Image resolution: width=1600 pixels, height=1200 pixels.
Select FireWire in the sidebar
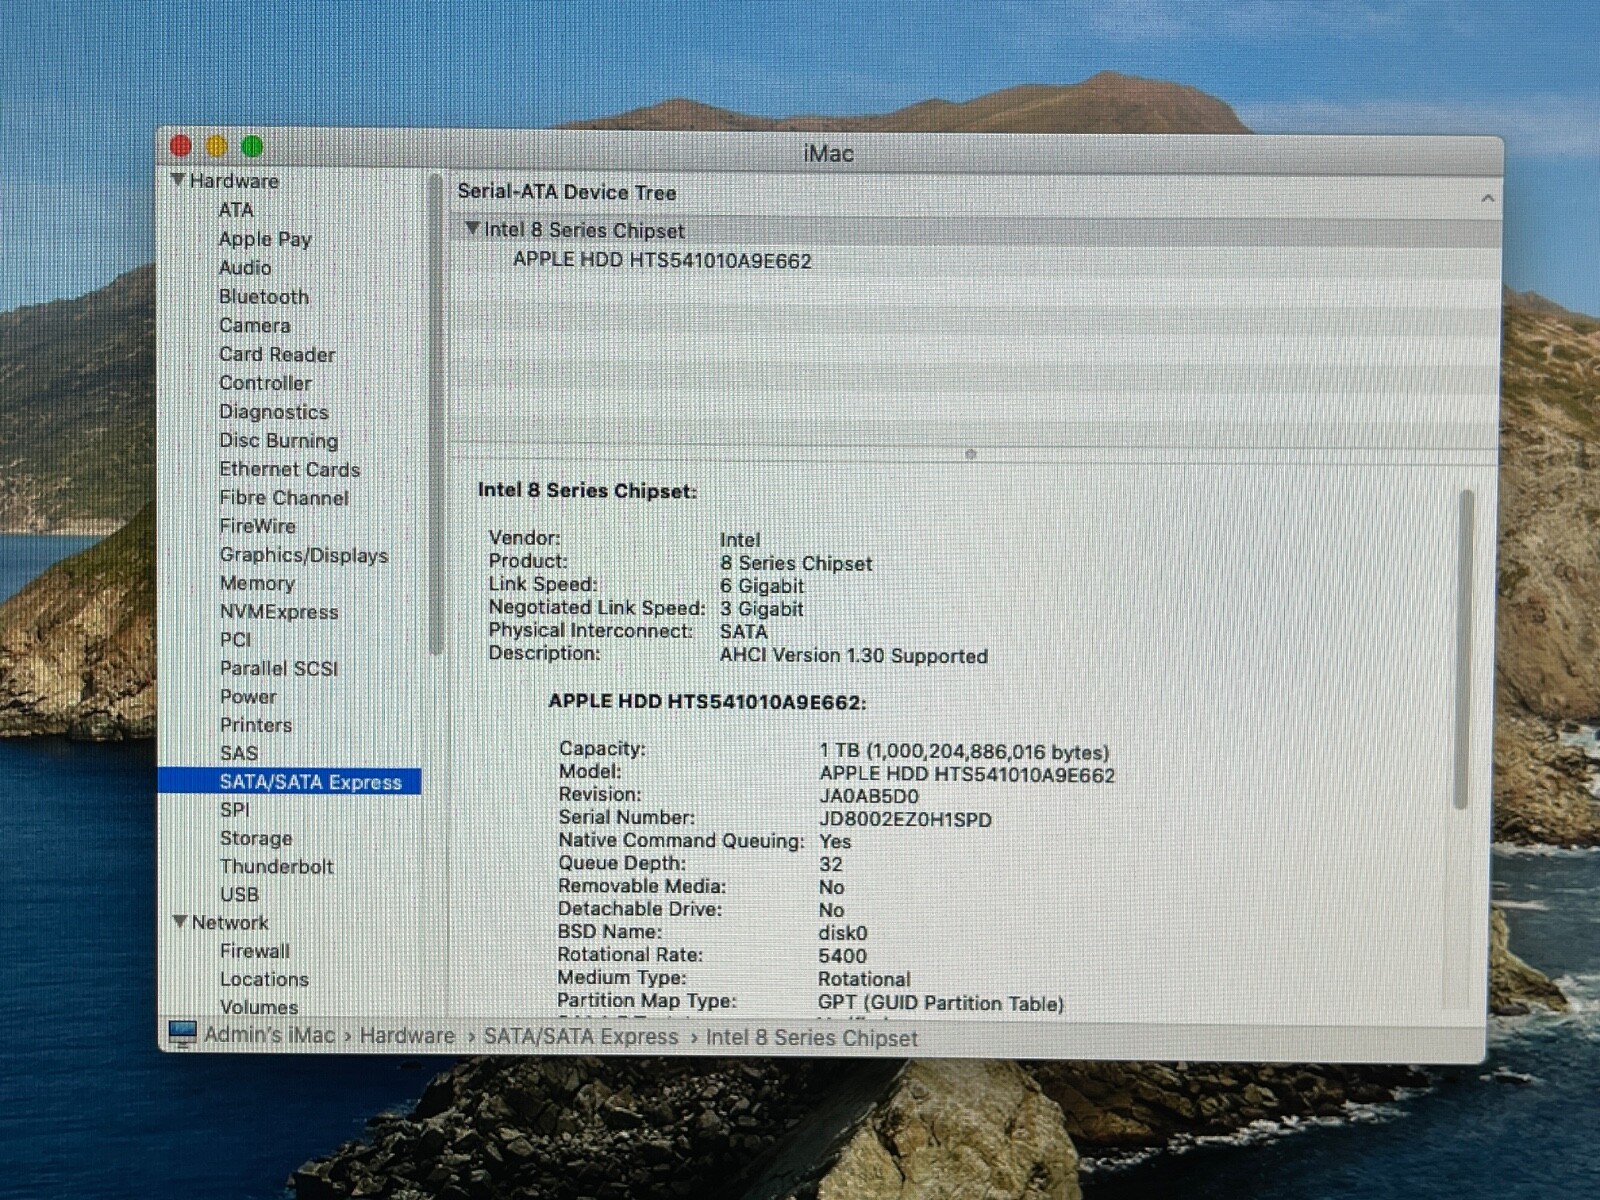[x=258, y=526]
